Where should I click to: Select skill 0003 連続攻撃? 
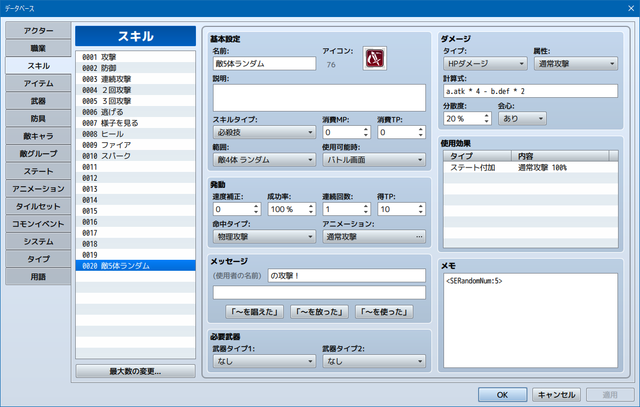[136, 79]
